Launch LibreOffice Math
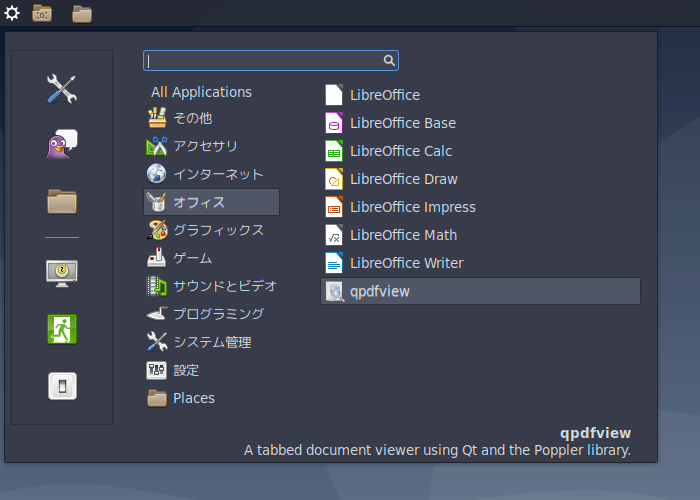 pos(480,235)
